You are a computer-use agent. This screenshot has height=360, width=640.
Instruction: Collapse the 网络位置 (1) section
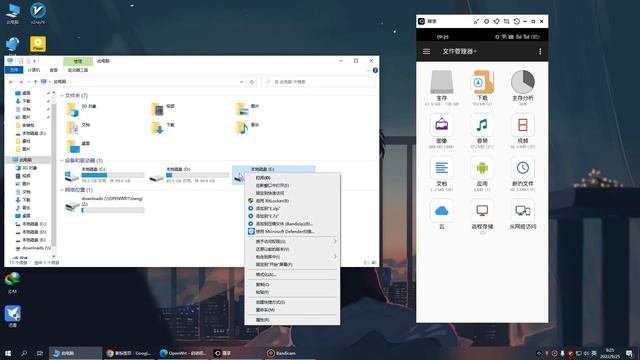tap(62, 190)
